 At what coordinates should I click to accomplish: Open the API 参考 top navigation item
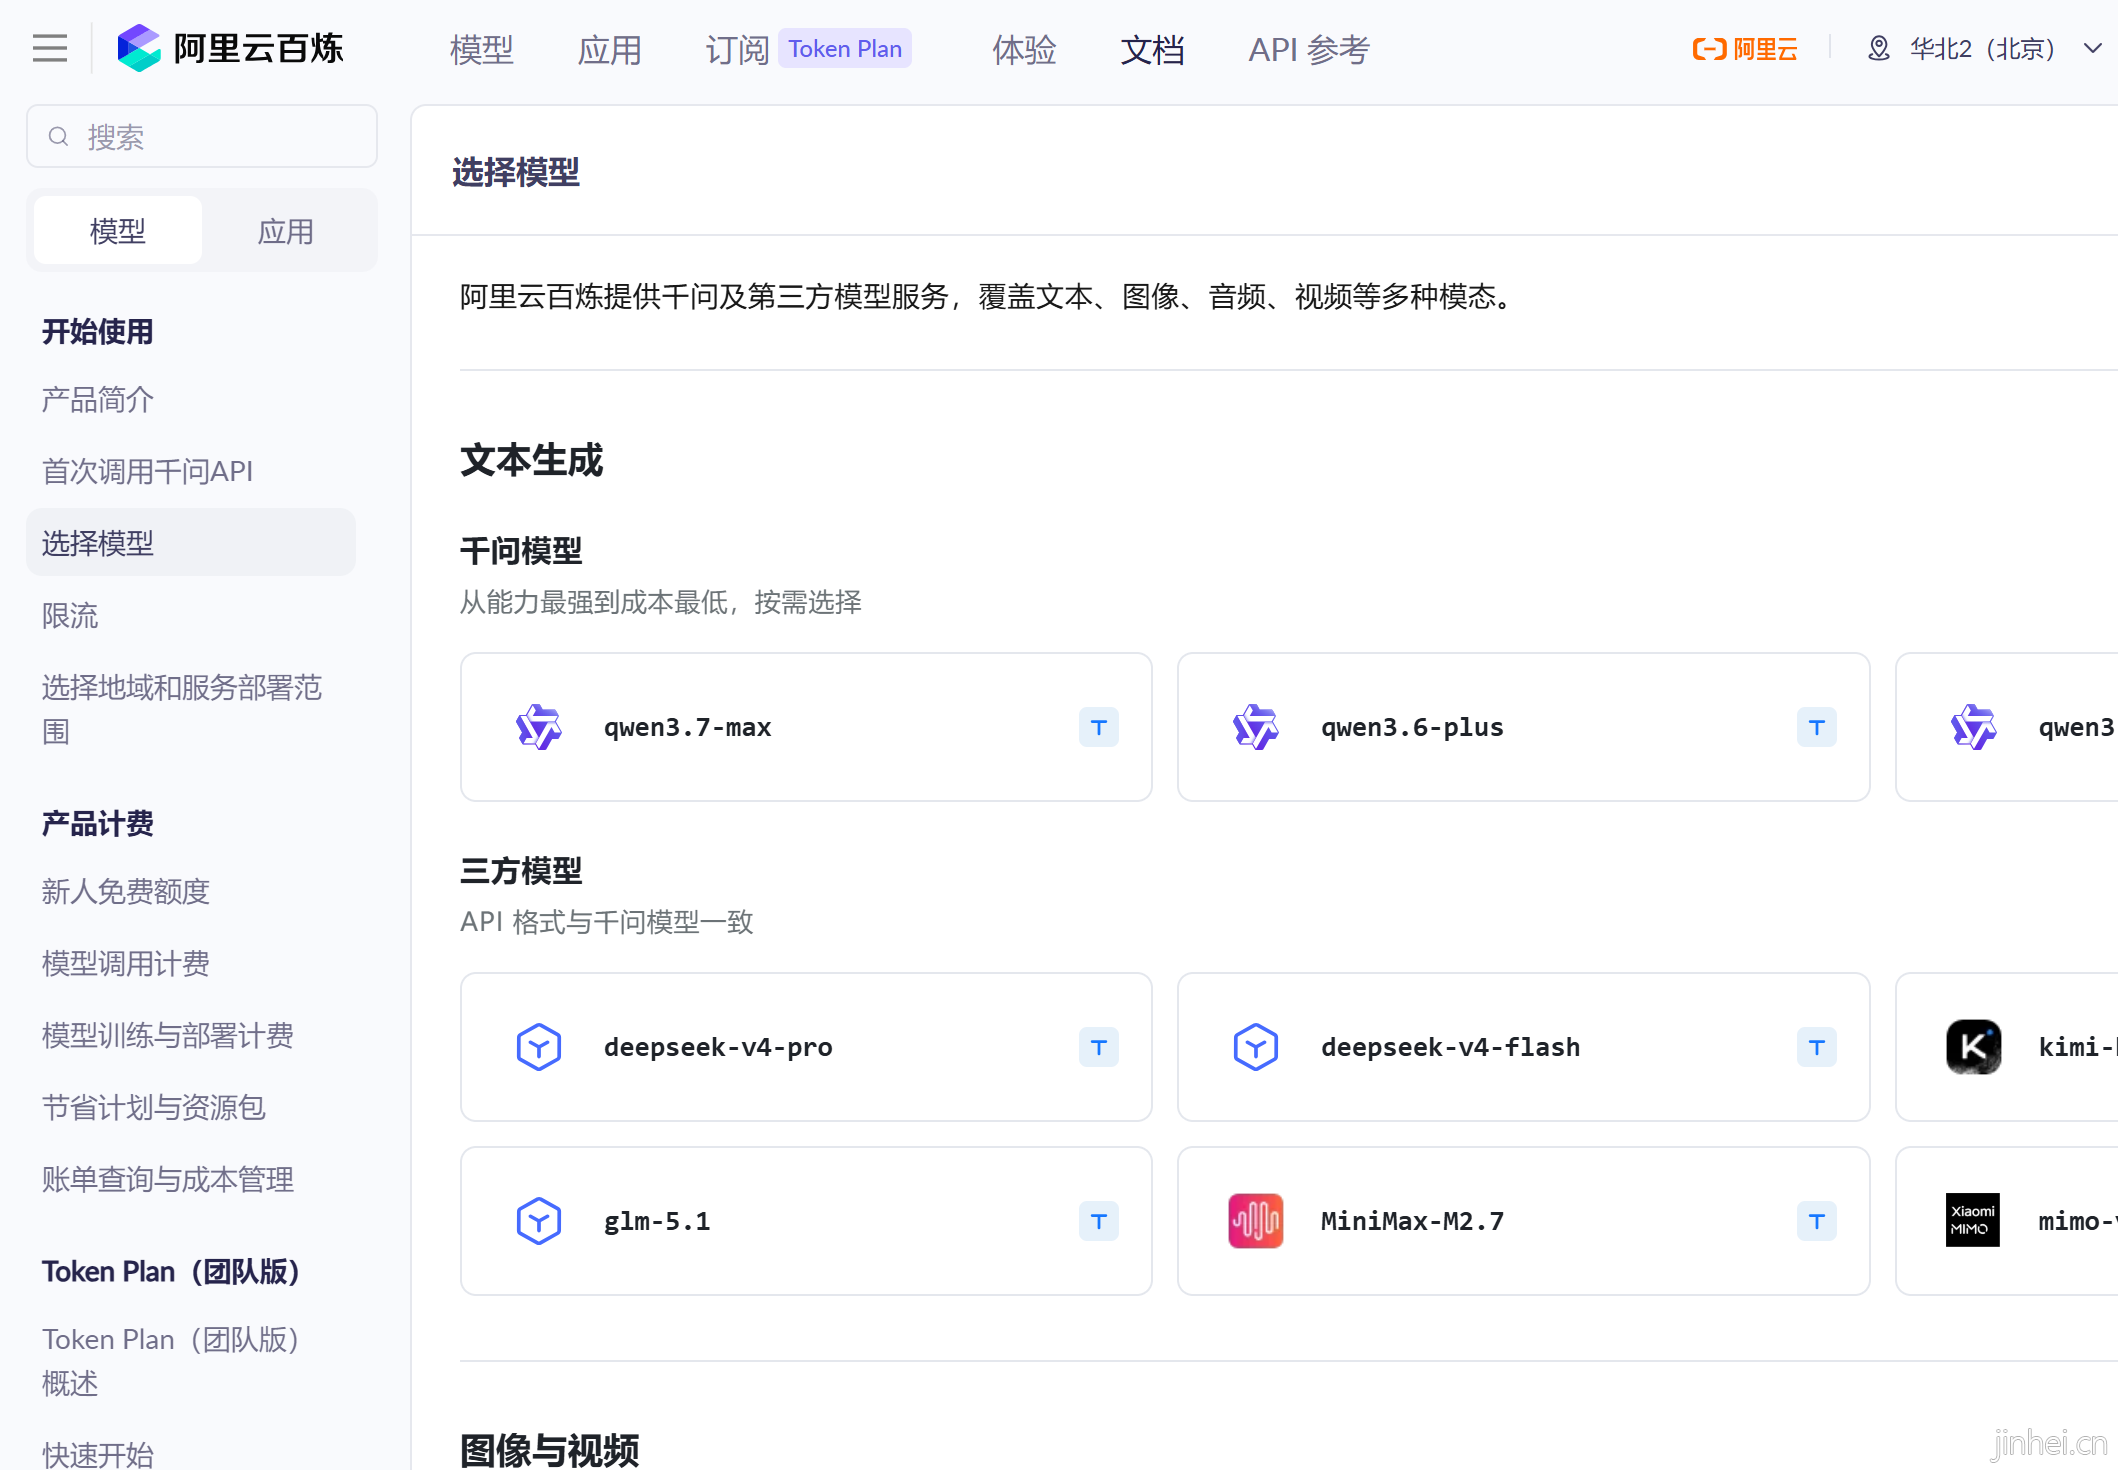click(x=1309, y=49)
